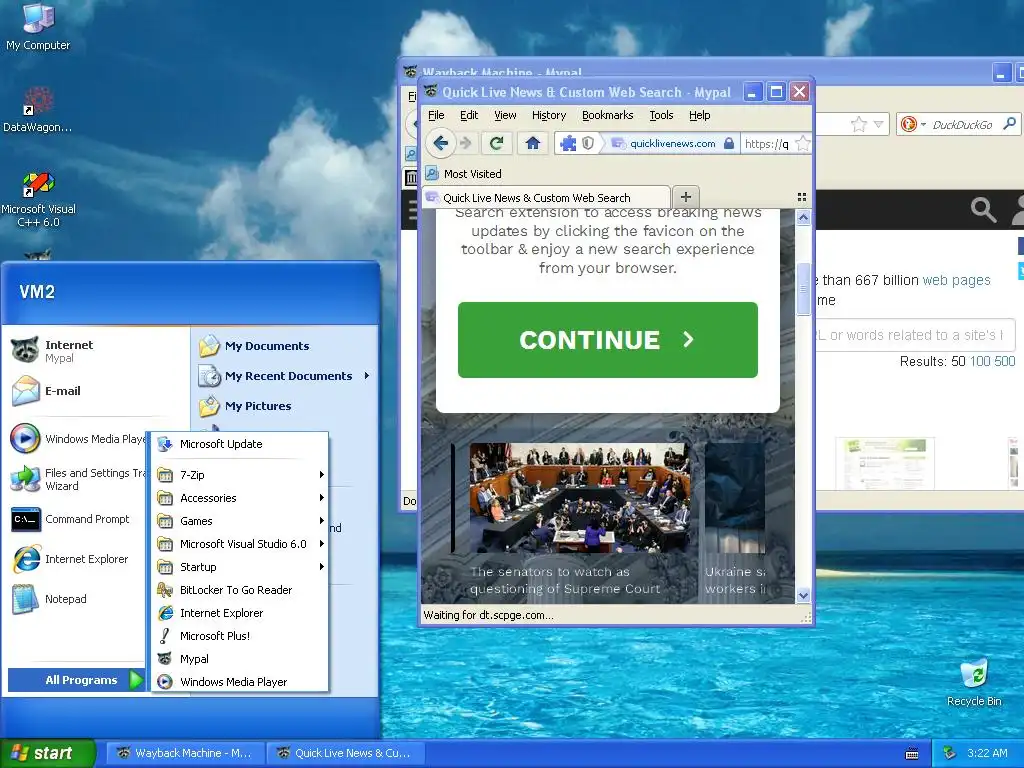The image size is (1024, 768).
Task: Open My Documents from start menu
Action: 285,346
